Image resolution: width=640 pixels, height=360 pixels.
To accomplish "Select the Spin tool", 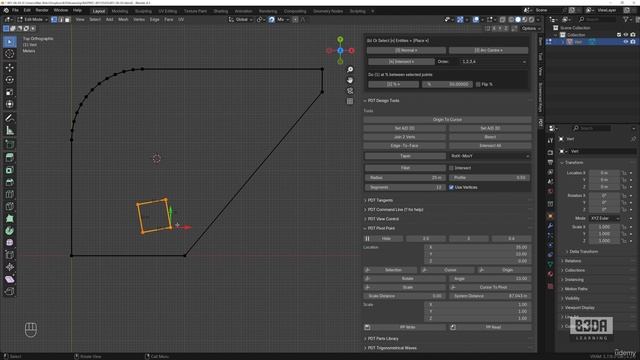I will (x=10, y=231).
